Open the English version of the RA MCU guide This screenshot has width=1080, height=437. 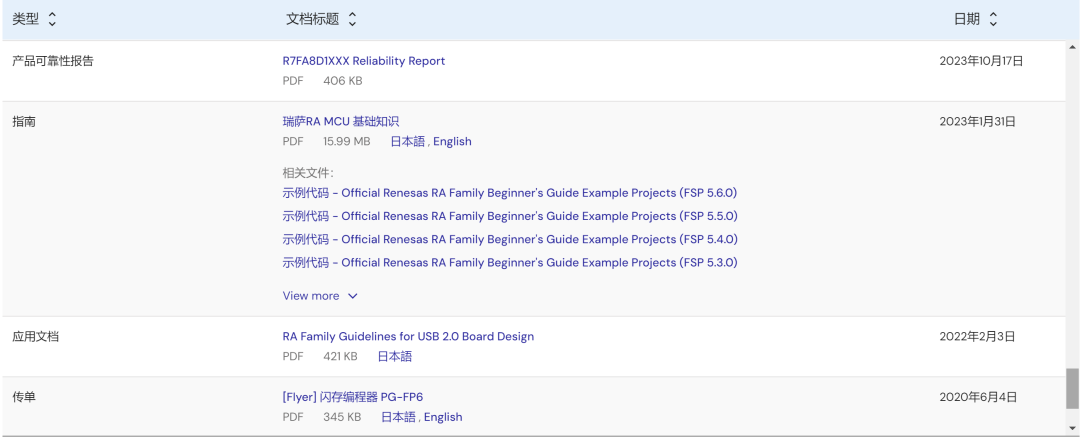tap(452, 142)
